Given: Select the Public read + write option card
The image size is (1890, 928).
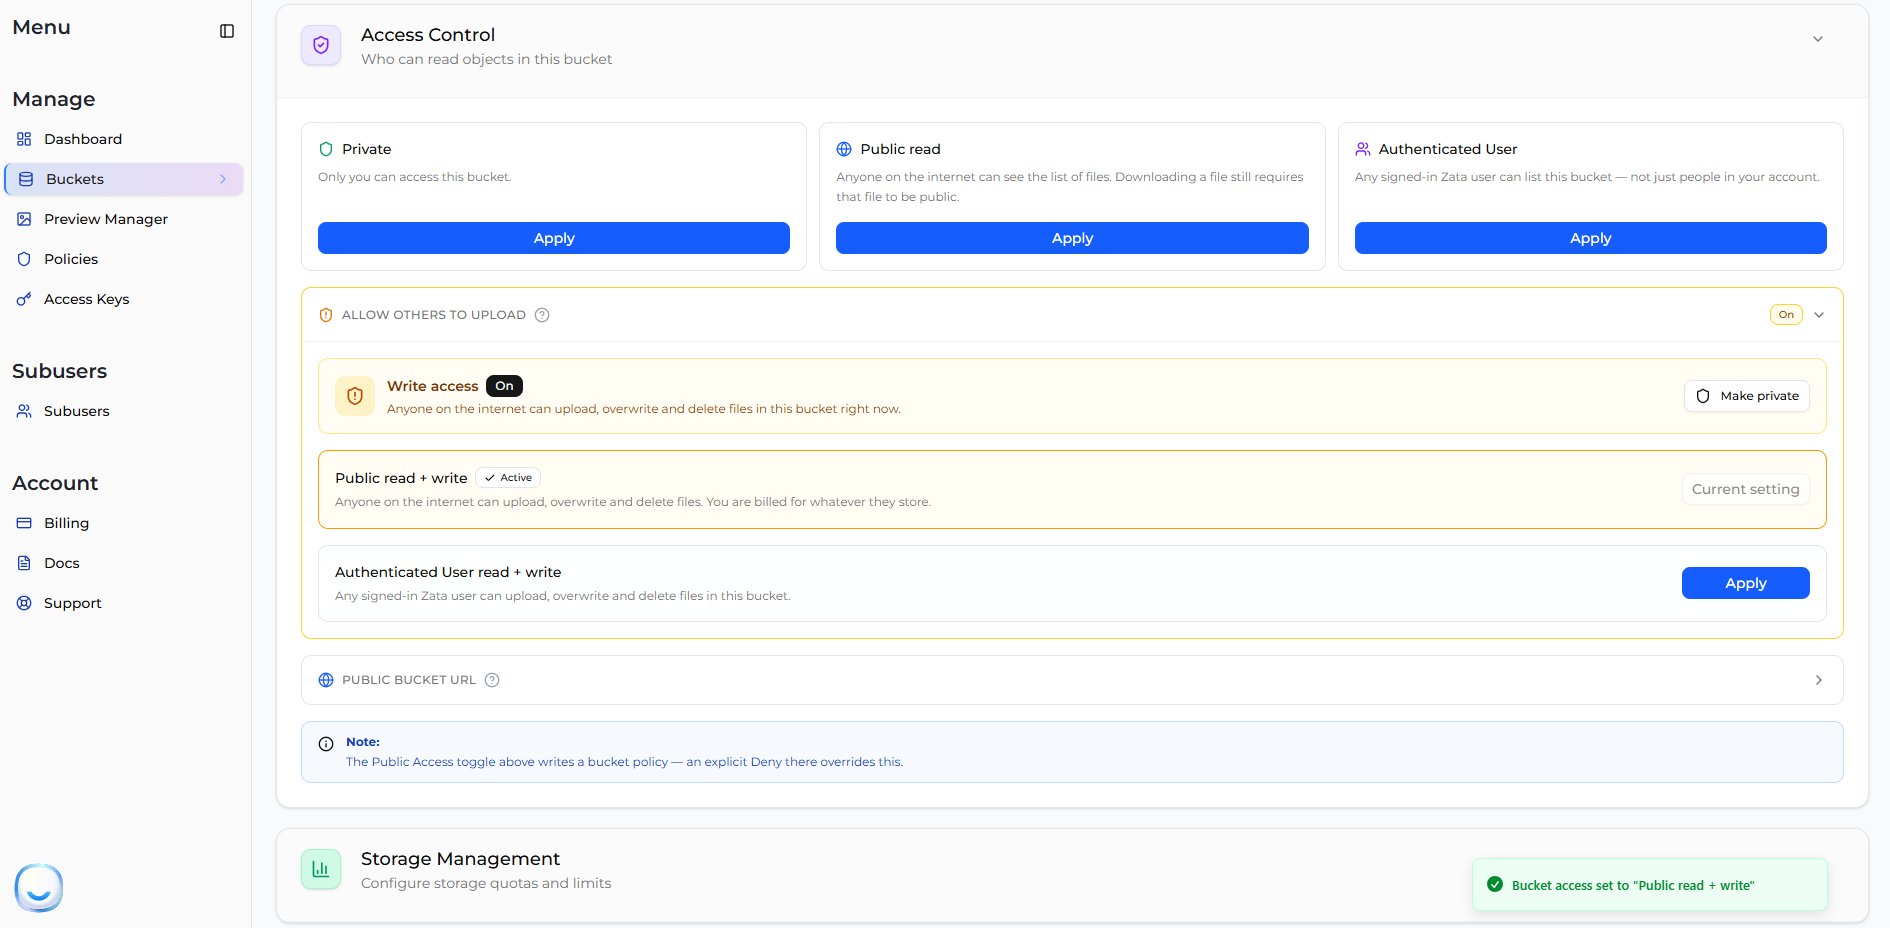Looking at the screenshot, I should (x=1072, y=489).
